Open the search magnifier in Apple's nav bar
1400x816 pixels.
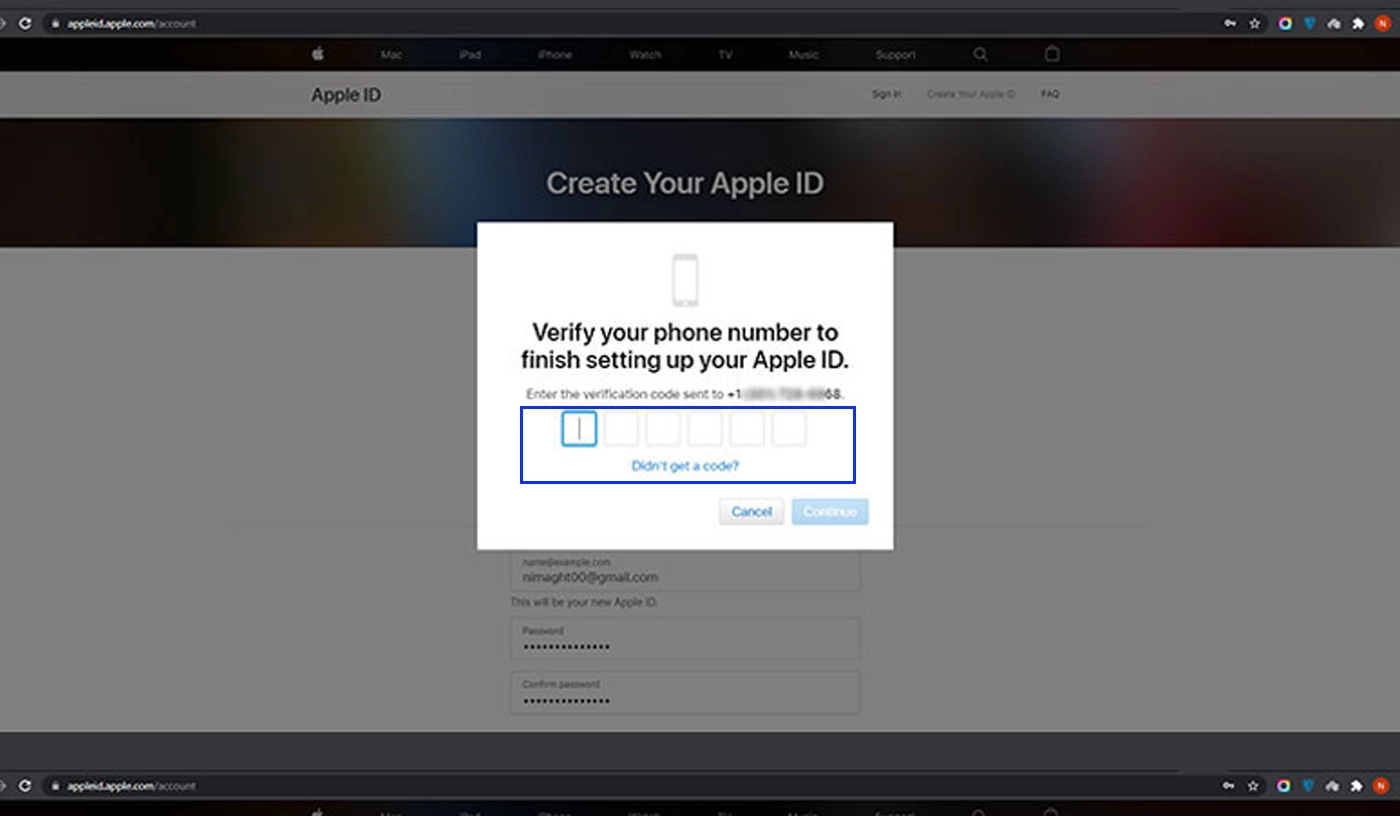(981, 55)
